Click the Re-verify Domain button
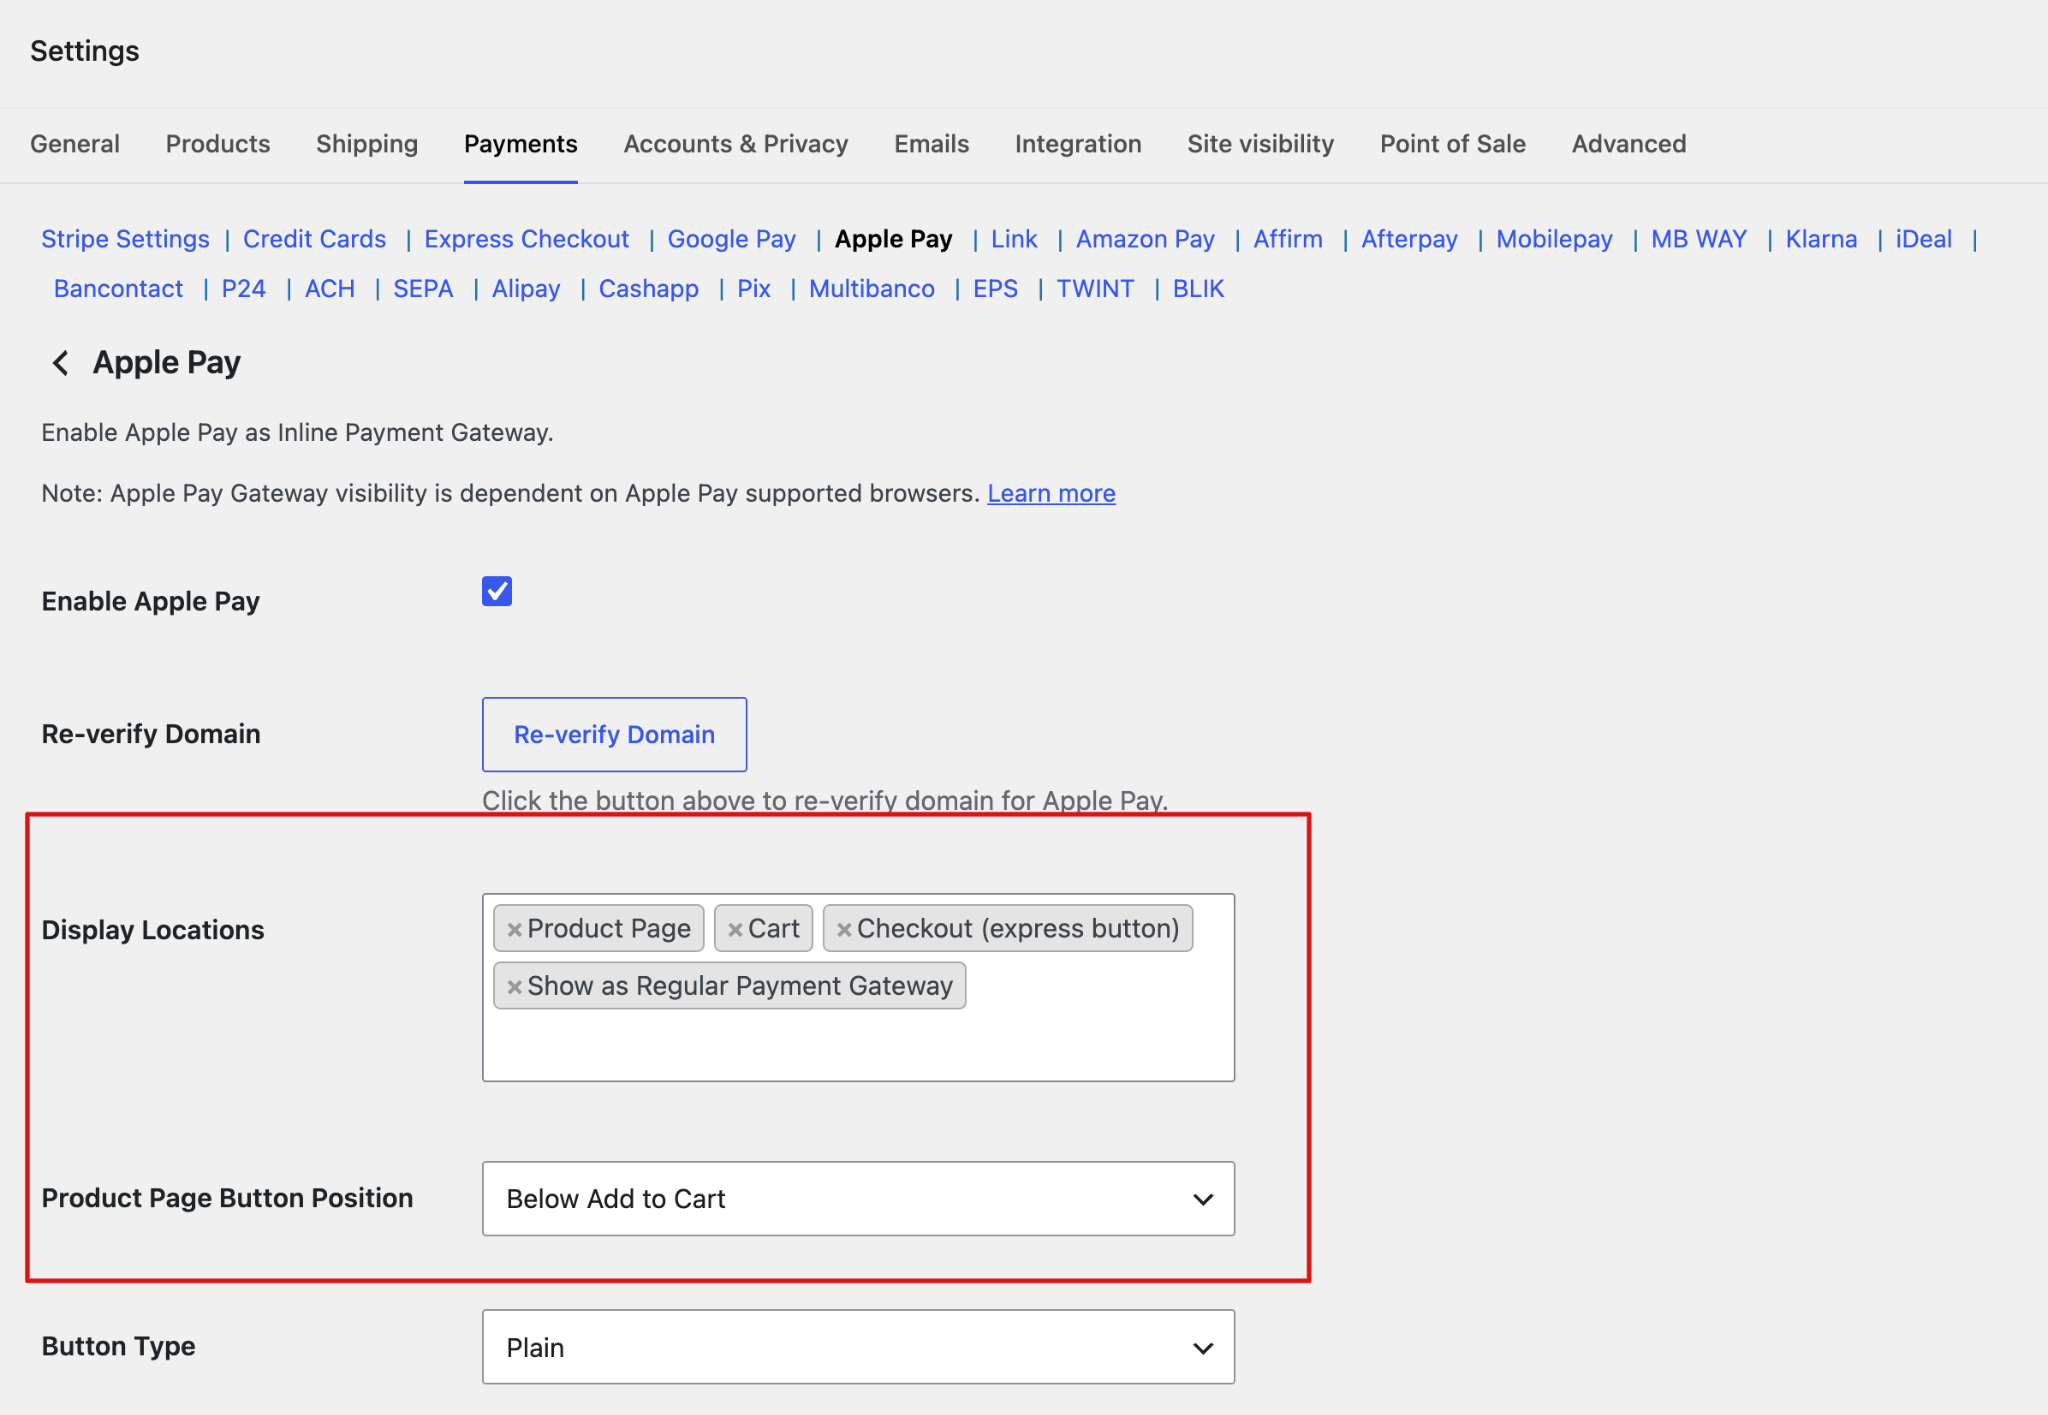2048x1415 pixels. (614, 734)
